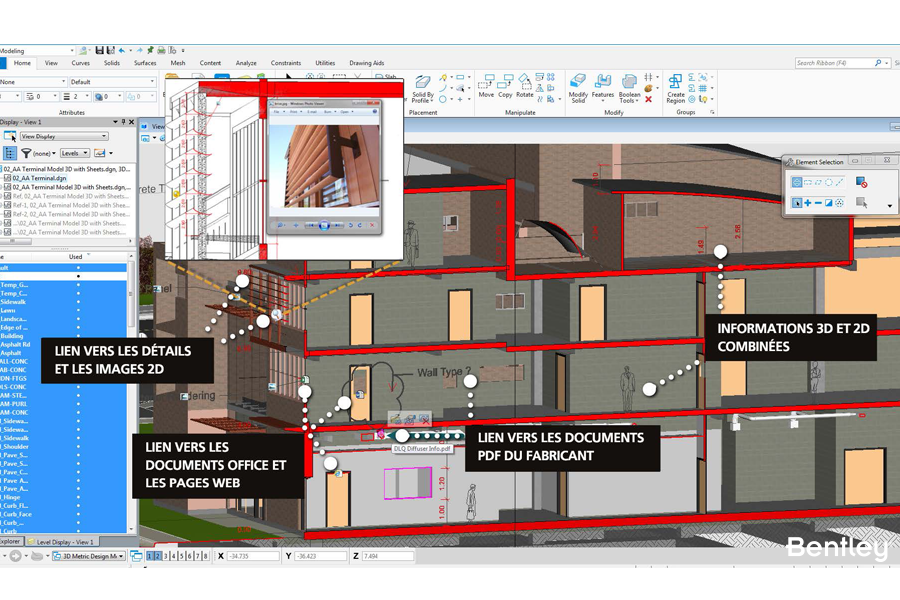Click the Features tool icon
900x600 pixels.
[x=602, y=87]
